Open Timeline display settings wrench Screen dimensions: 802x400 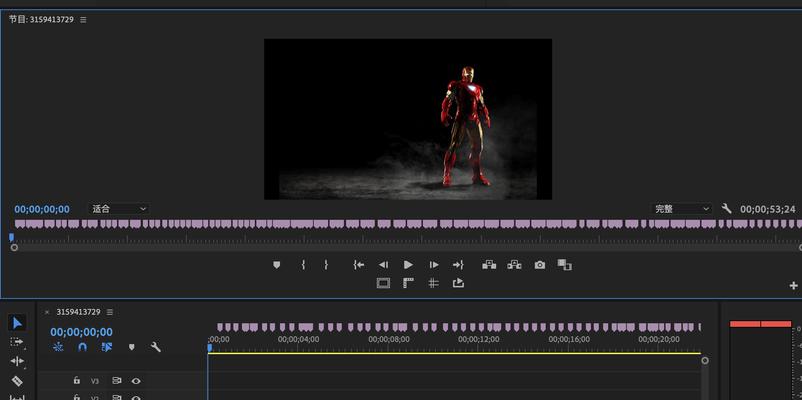[155, 347]
